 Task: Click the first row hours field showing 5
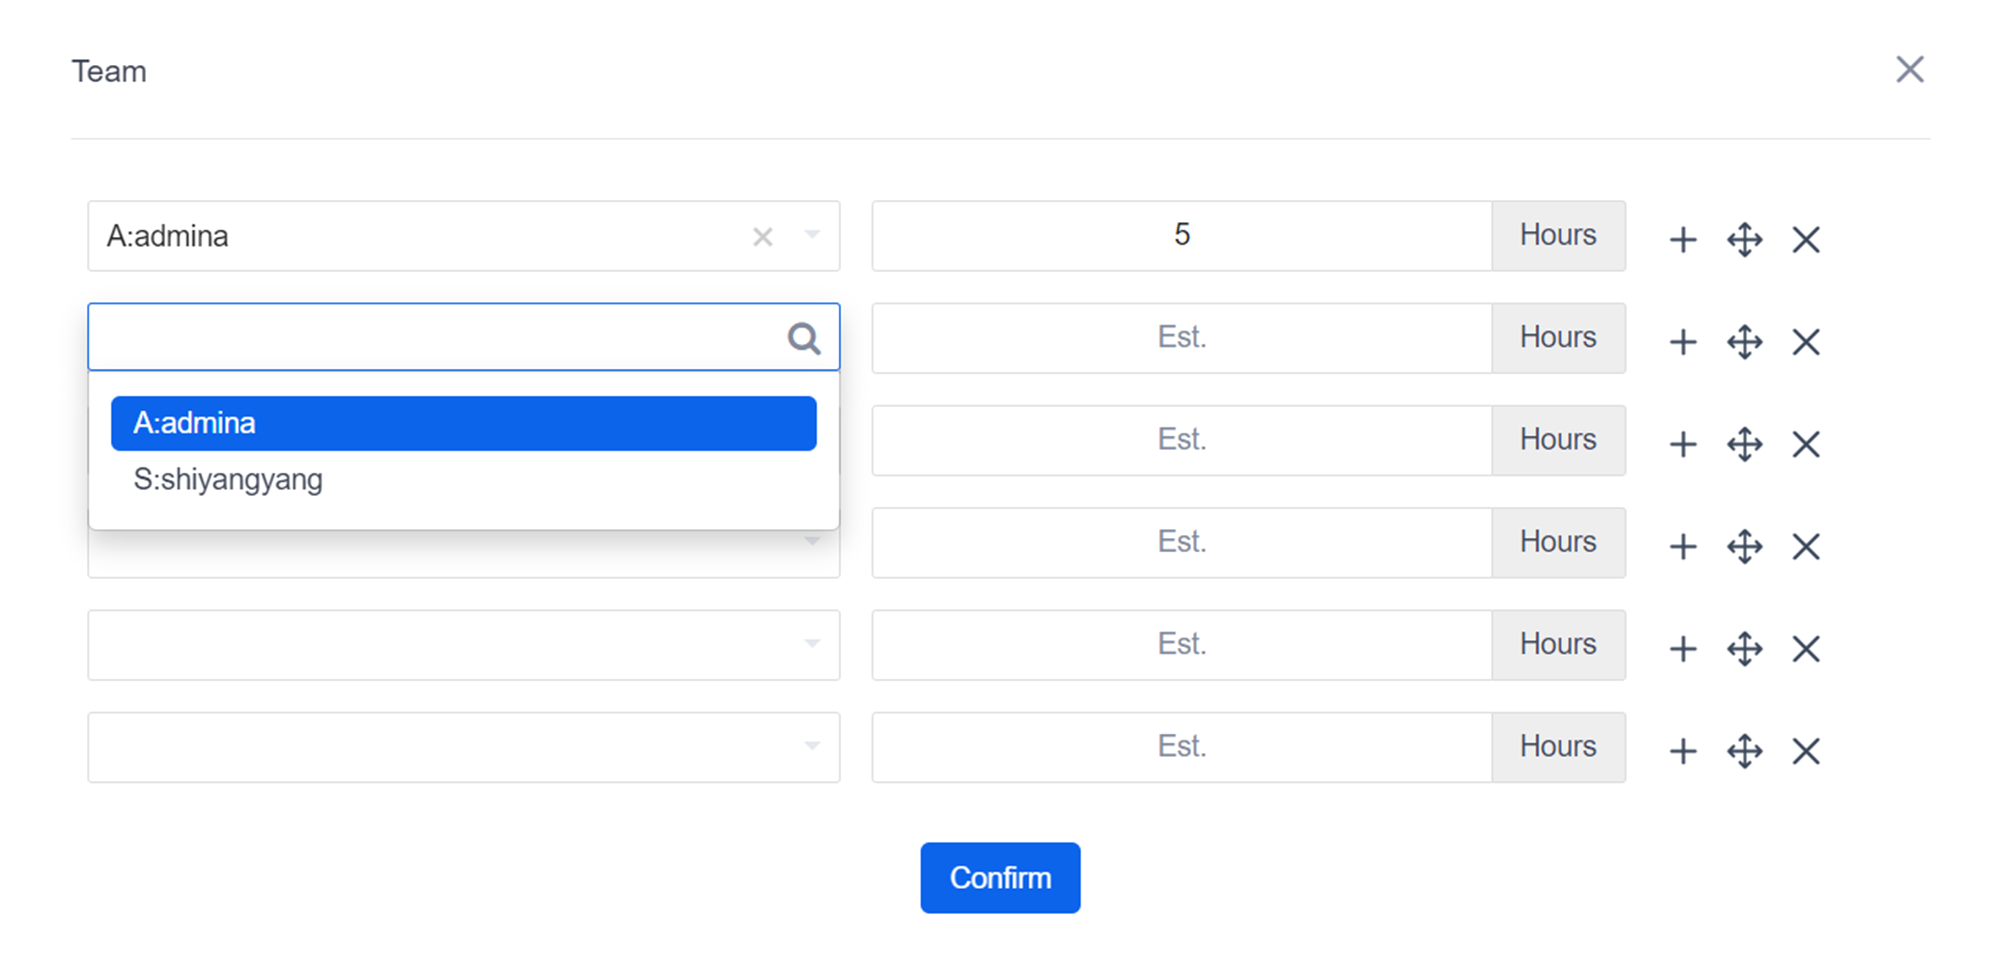click(1181, 236)
